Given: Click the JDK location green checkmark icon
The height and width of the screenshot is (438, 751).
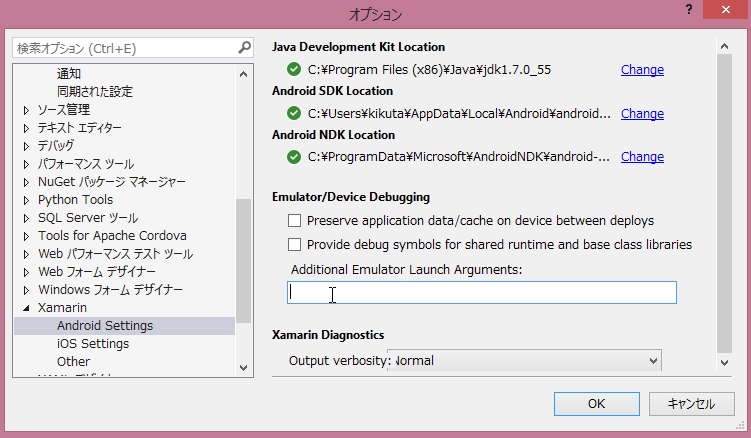Looking at the screenshot, I should point(294,69).
